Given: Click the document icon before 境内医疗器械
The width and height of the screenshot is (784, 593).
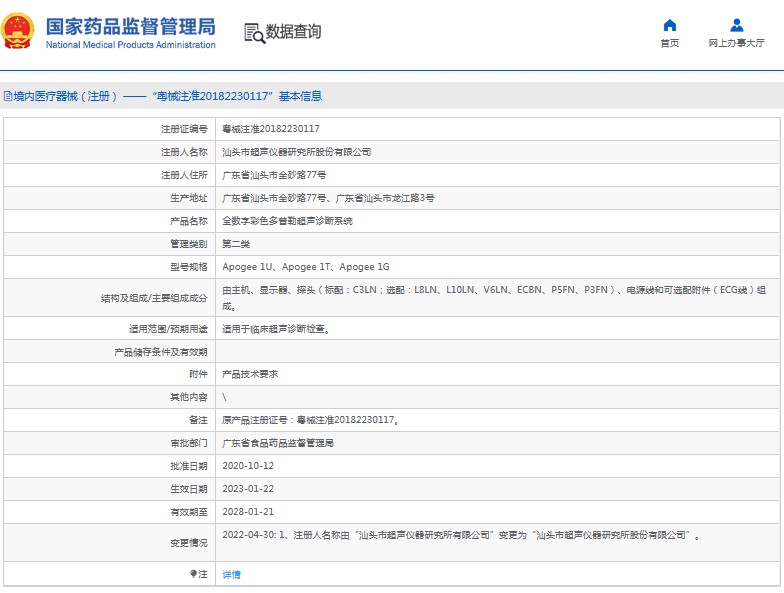Looking at the screenshot, I should pos(8,96).
